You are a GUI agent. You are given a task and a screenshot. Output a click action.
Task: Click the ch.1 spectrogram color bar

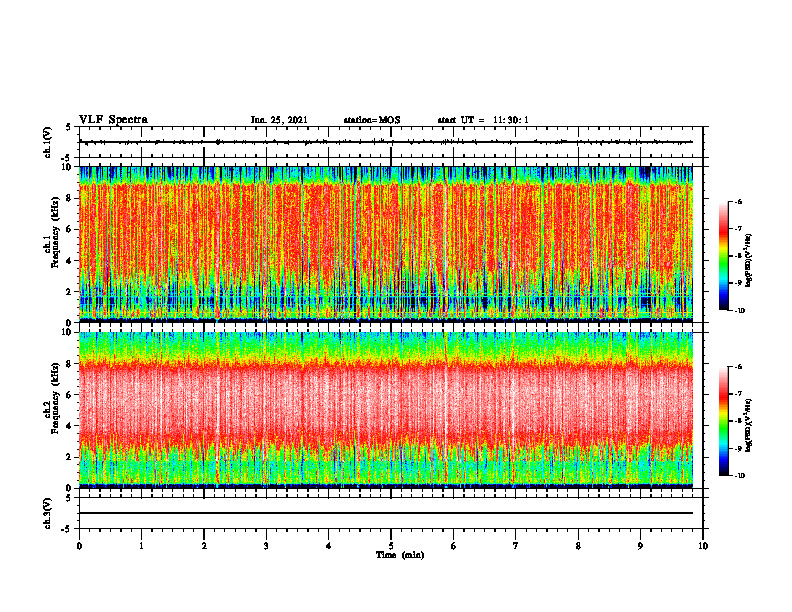pos(723,256)
